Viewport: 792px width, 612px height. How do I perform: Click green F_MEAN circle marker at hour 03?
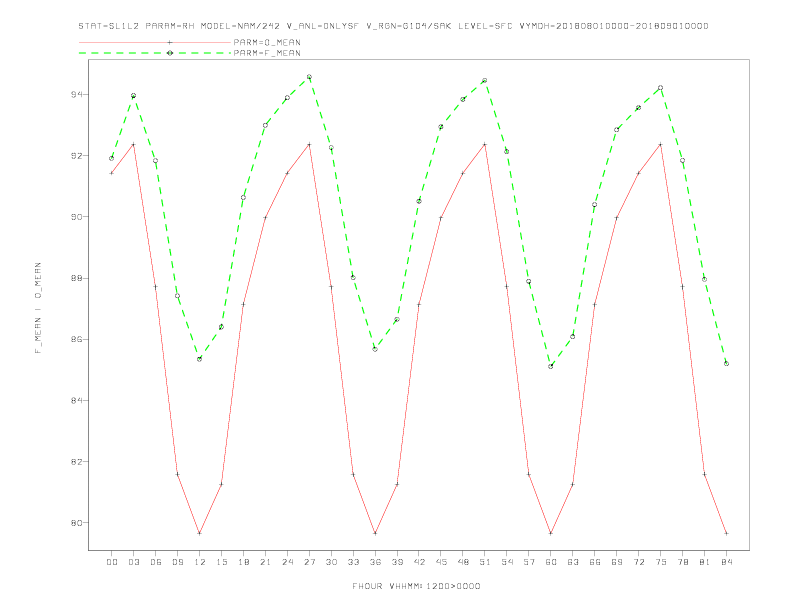point(133,95)
